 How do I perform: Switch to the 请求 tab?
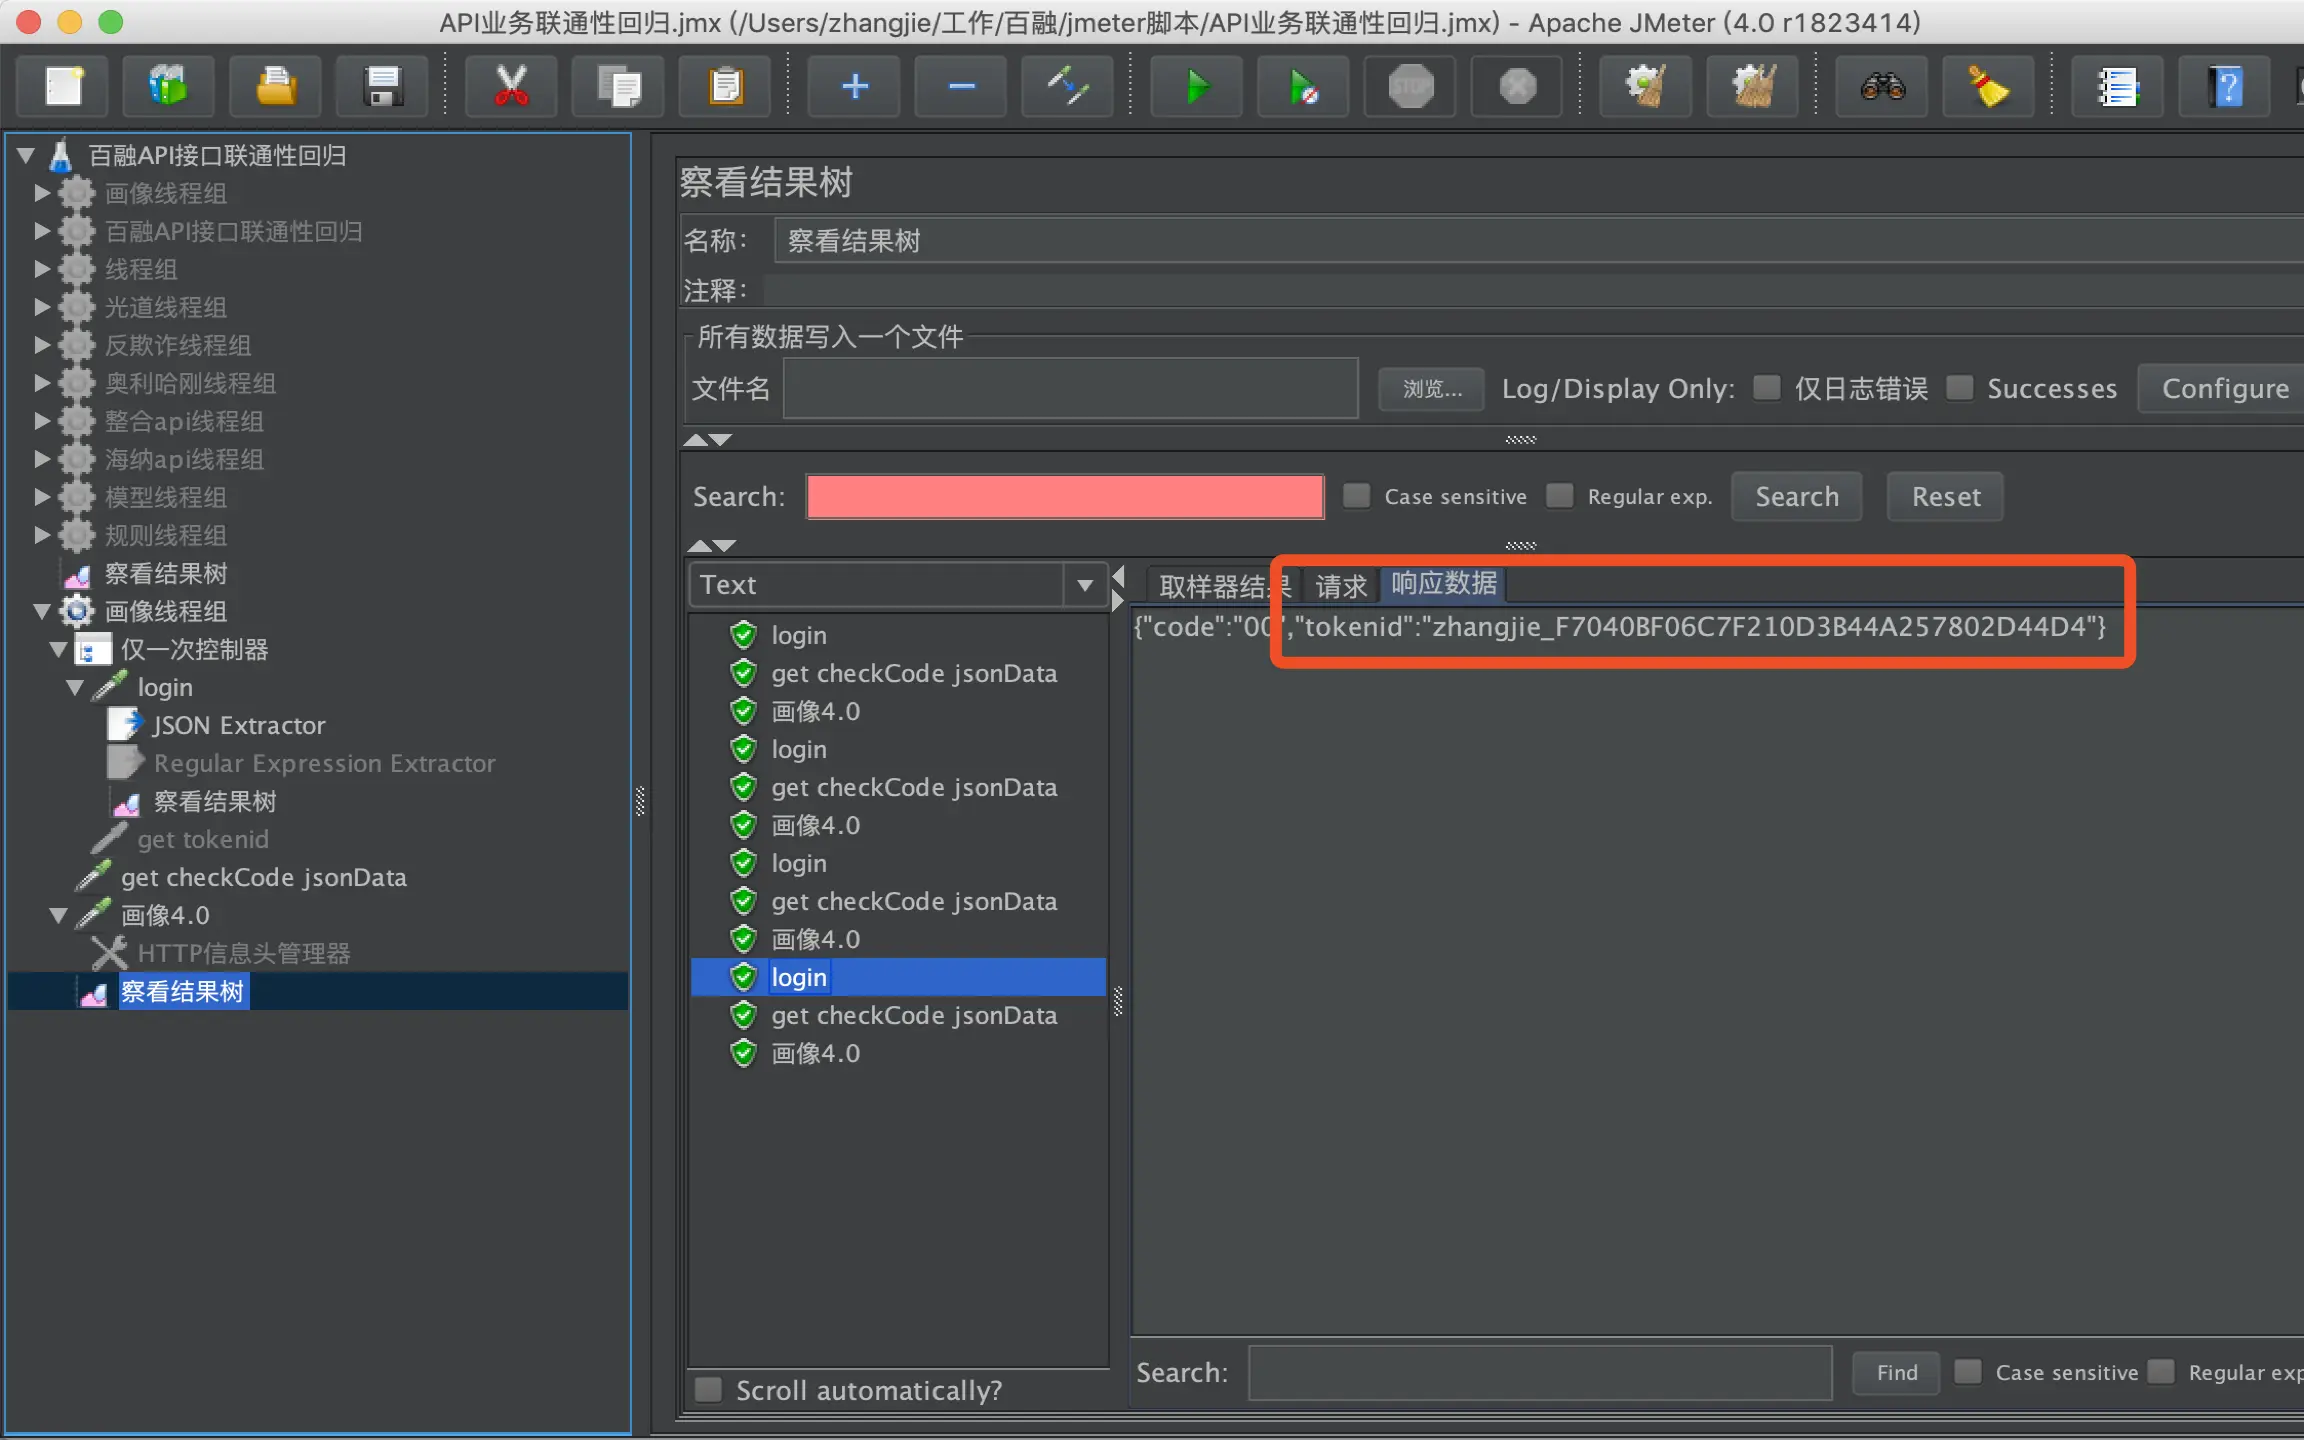pos(1340,586)
